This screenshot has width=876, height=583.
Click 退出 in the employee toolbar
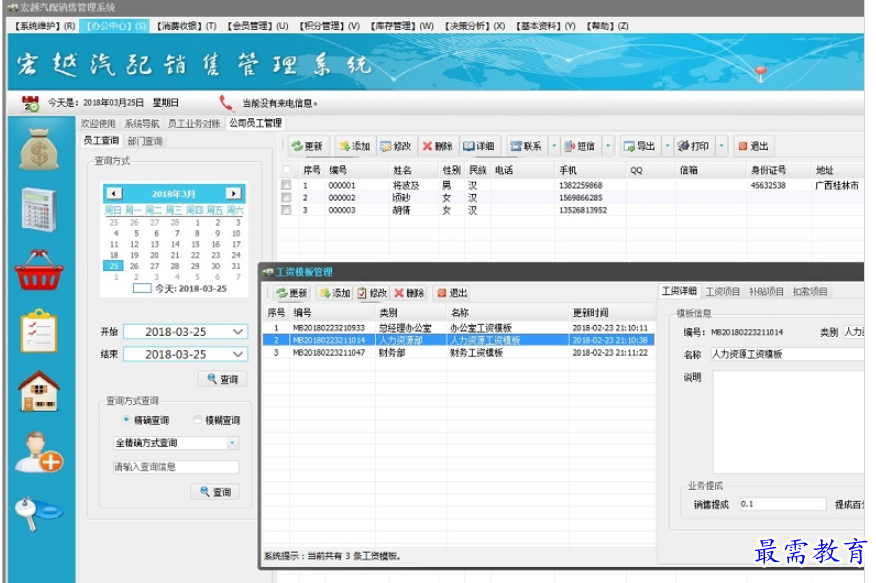click(x=753, y=146)
